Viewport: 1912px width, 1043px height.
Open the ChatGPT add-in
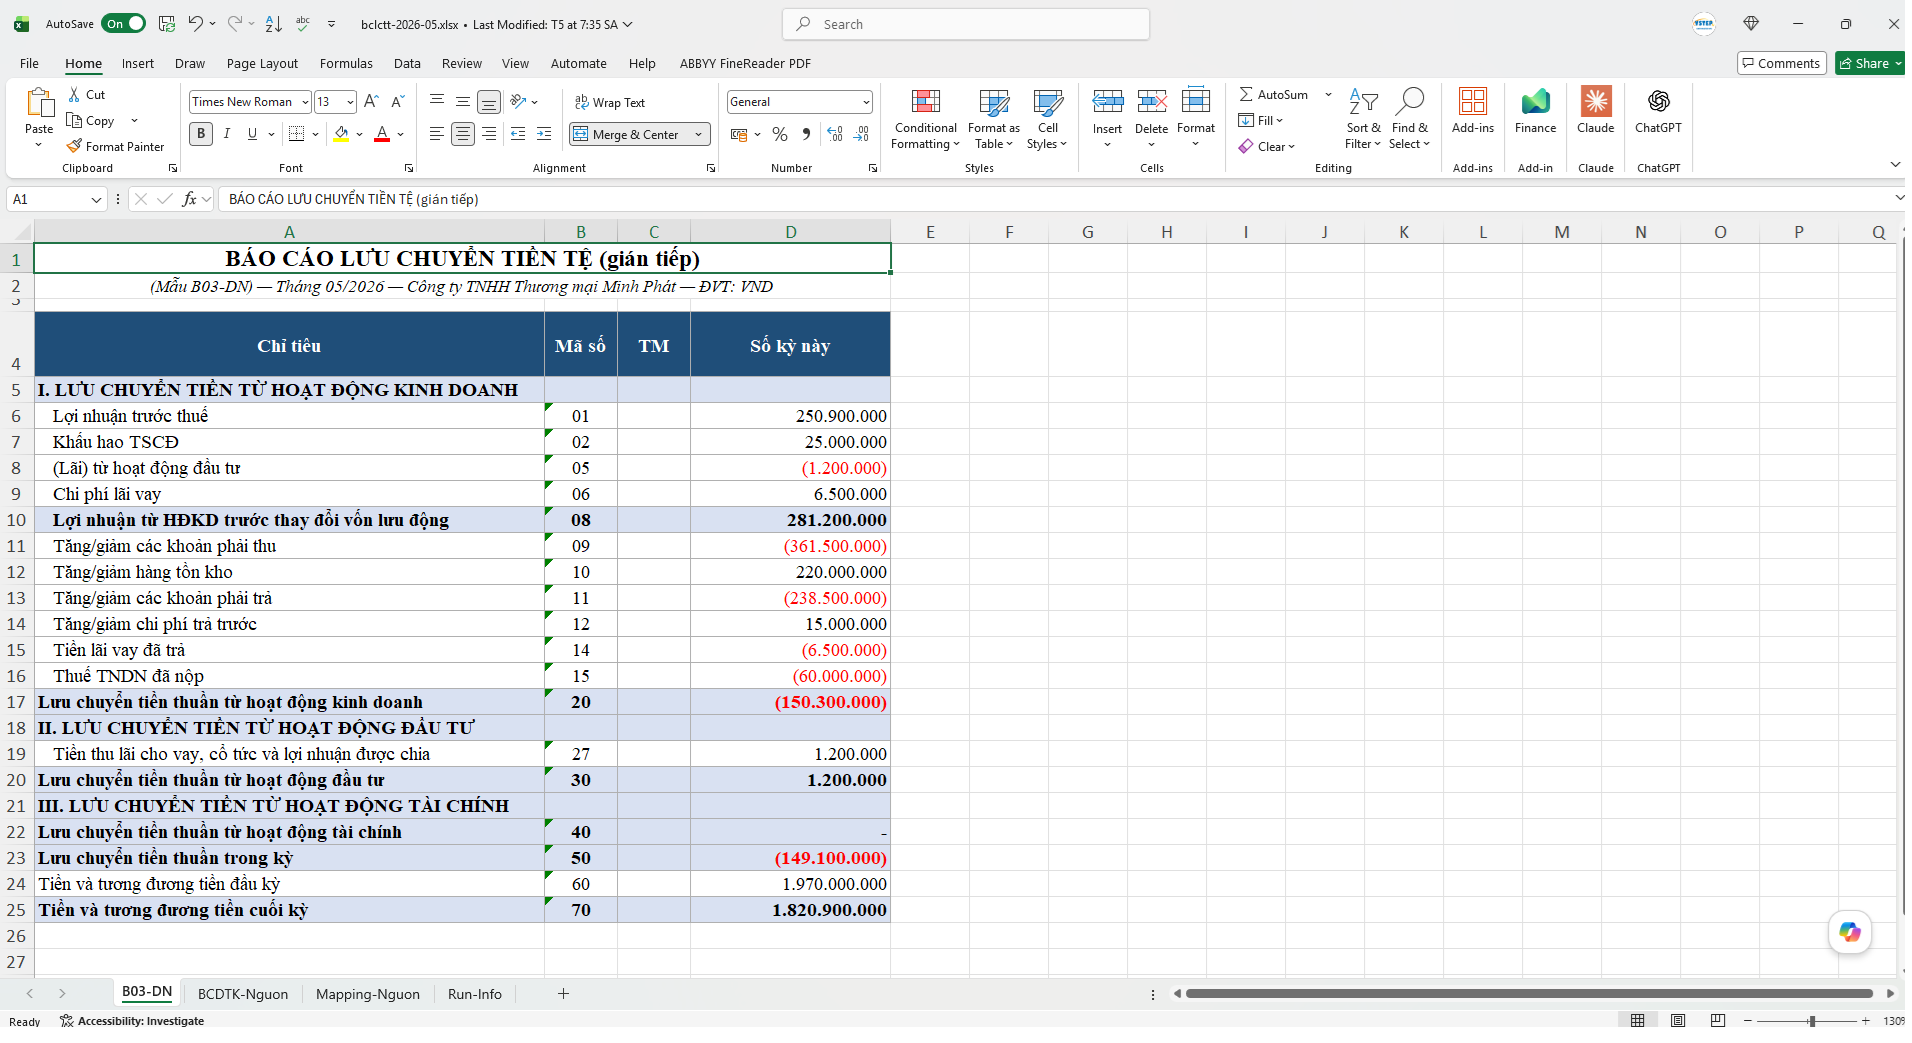1658,101
